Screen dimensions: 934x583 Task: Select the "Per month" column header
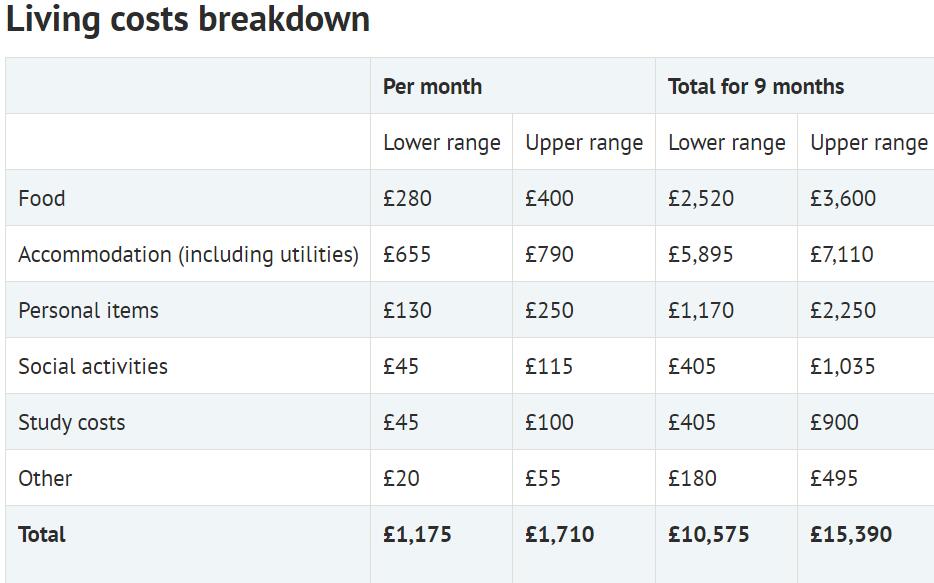pos(432,86)
